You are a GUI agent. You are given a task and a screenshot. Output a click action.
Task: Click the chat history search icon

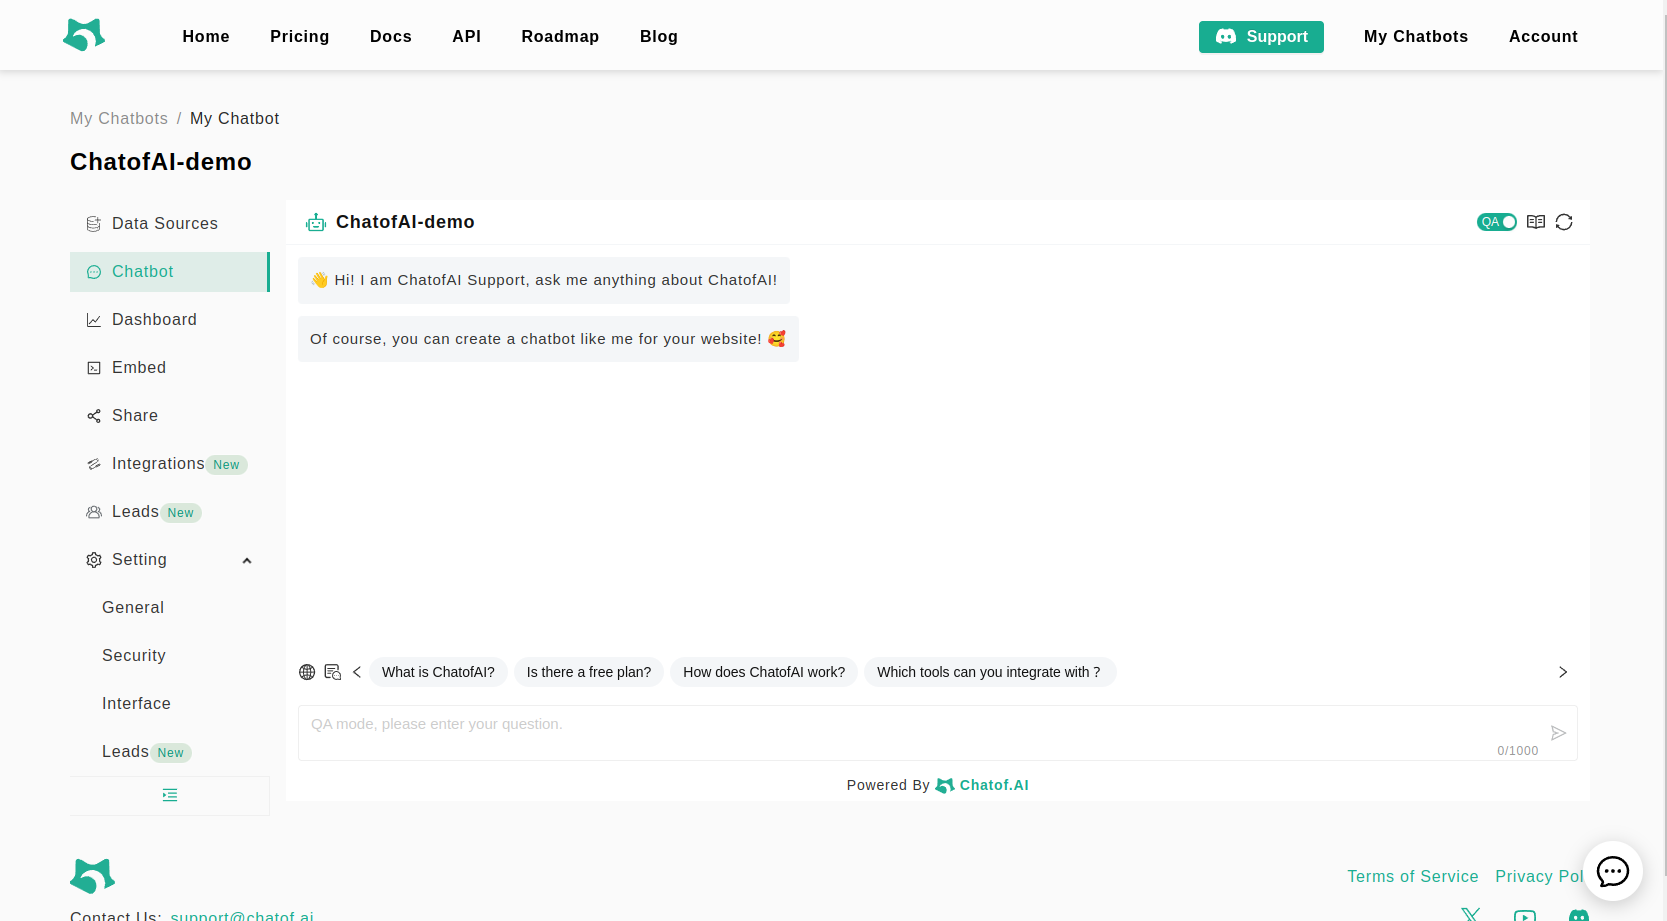pyautogui.click(x=333, y=672)
